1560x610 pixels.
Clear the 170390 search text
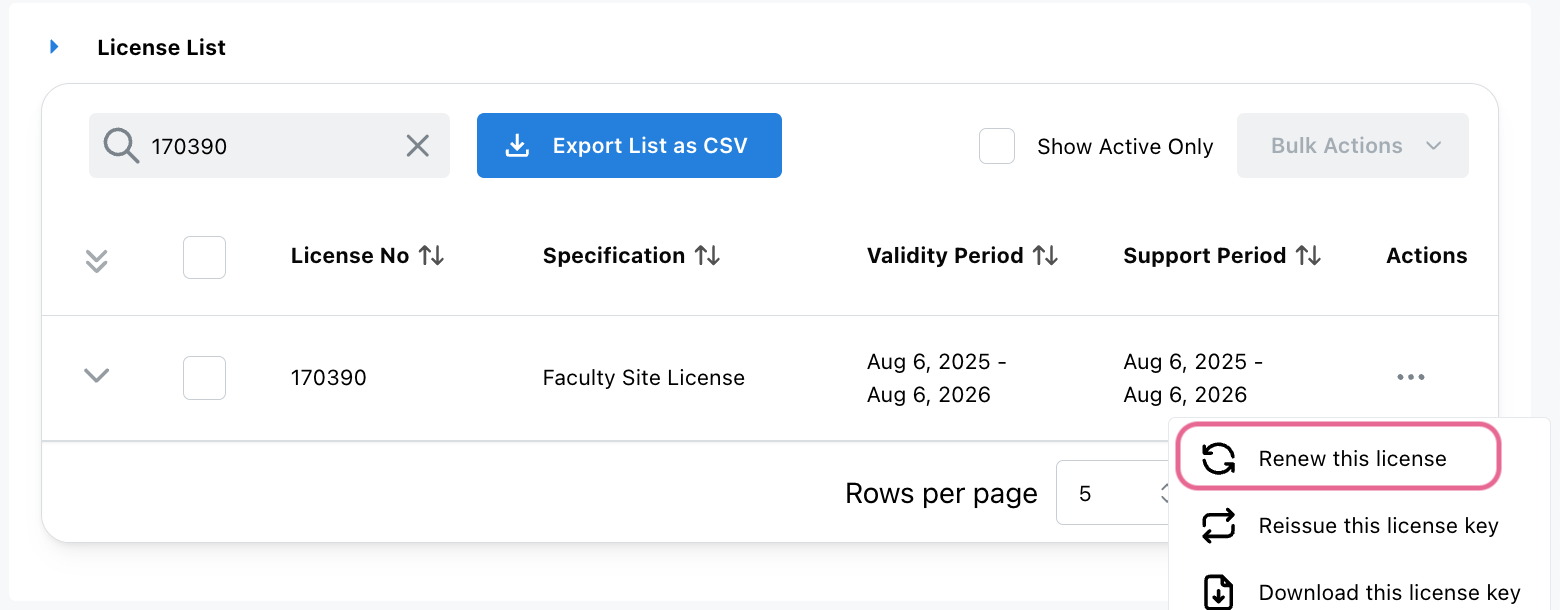(417, 146)
